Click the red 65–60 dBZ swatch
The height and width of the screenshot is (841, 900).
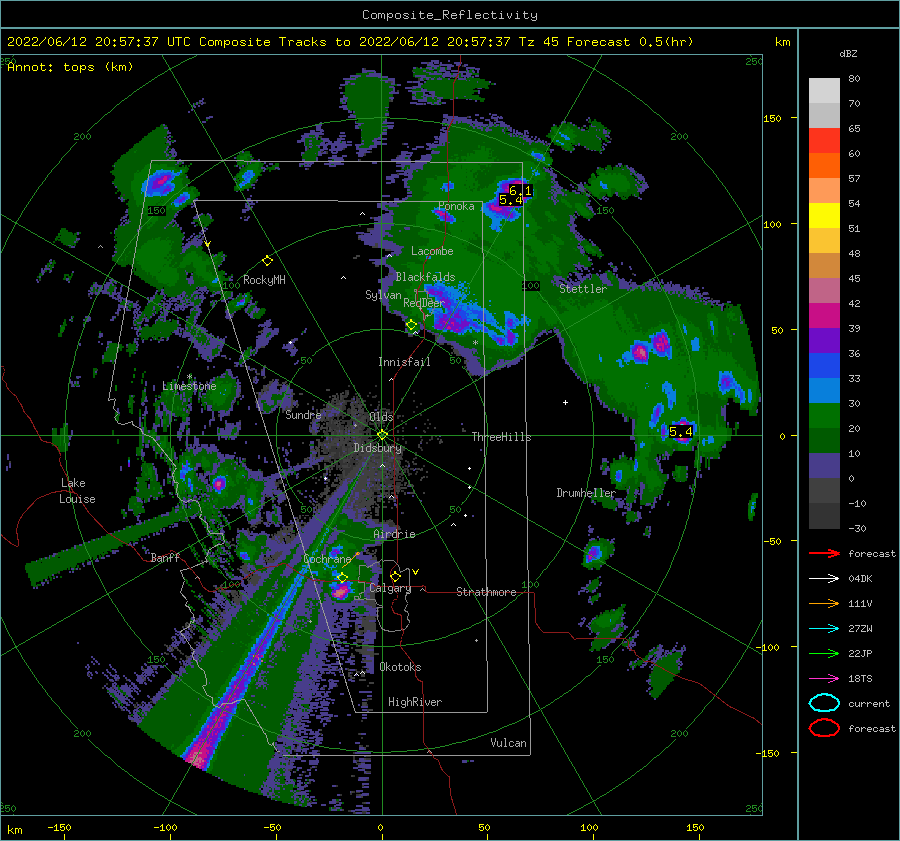point(824,141)
